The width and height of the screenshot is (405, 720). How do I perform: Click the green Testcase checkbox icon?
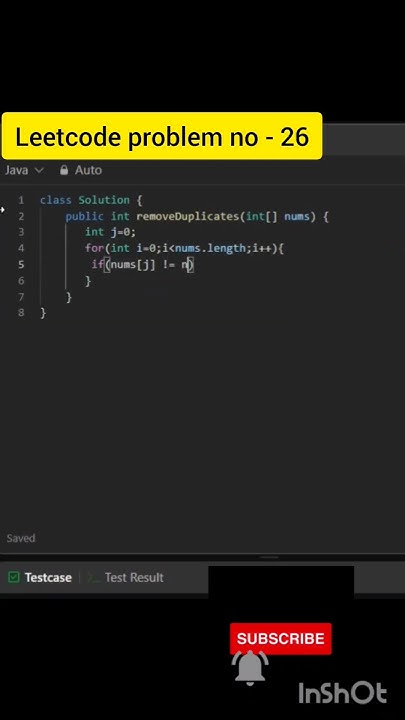tap(14, 577)
